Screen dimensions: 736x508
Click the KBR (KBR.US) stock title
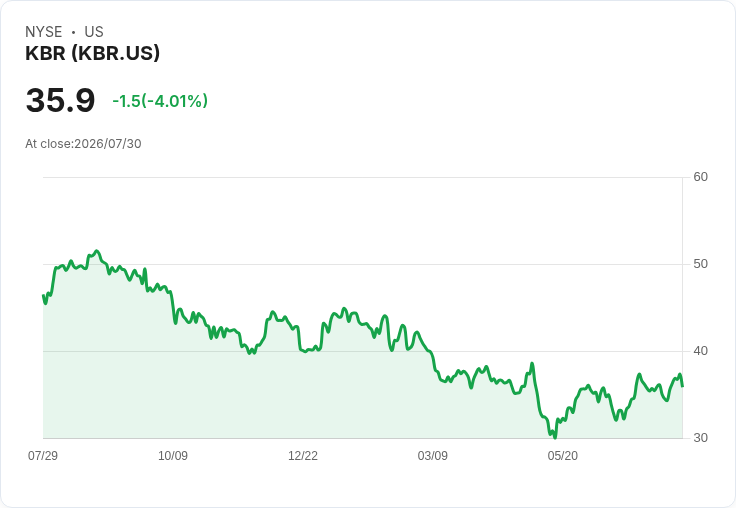tap(92, 53)
